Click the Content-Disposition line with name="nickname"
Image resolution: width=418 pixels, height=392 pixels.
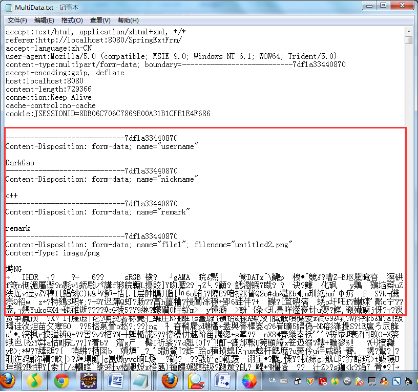point(102,179)
